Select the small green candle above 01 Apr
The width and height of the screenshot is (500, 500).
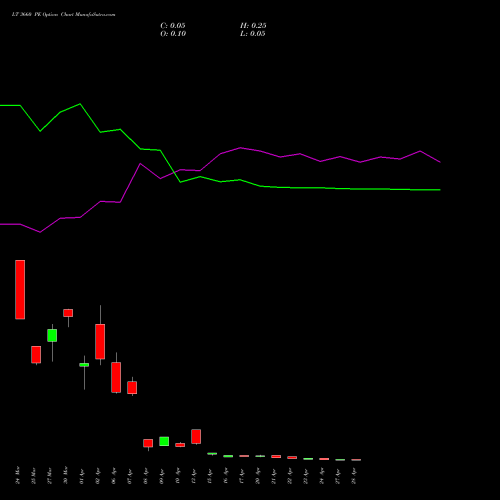tap(84, 365)
